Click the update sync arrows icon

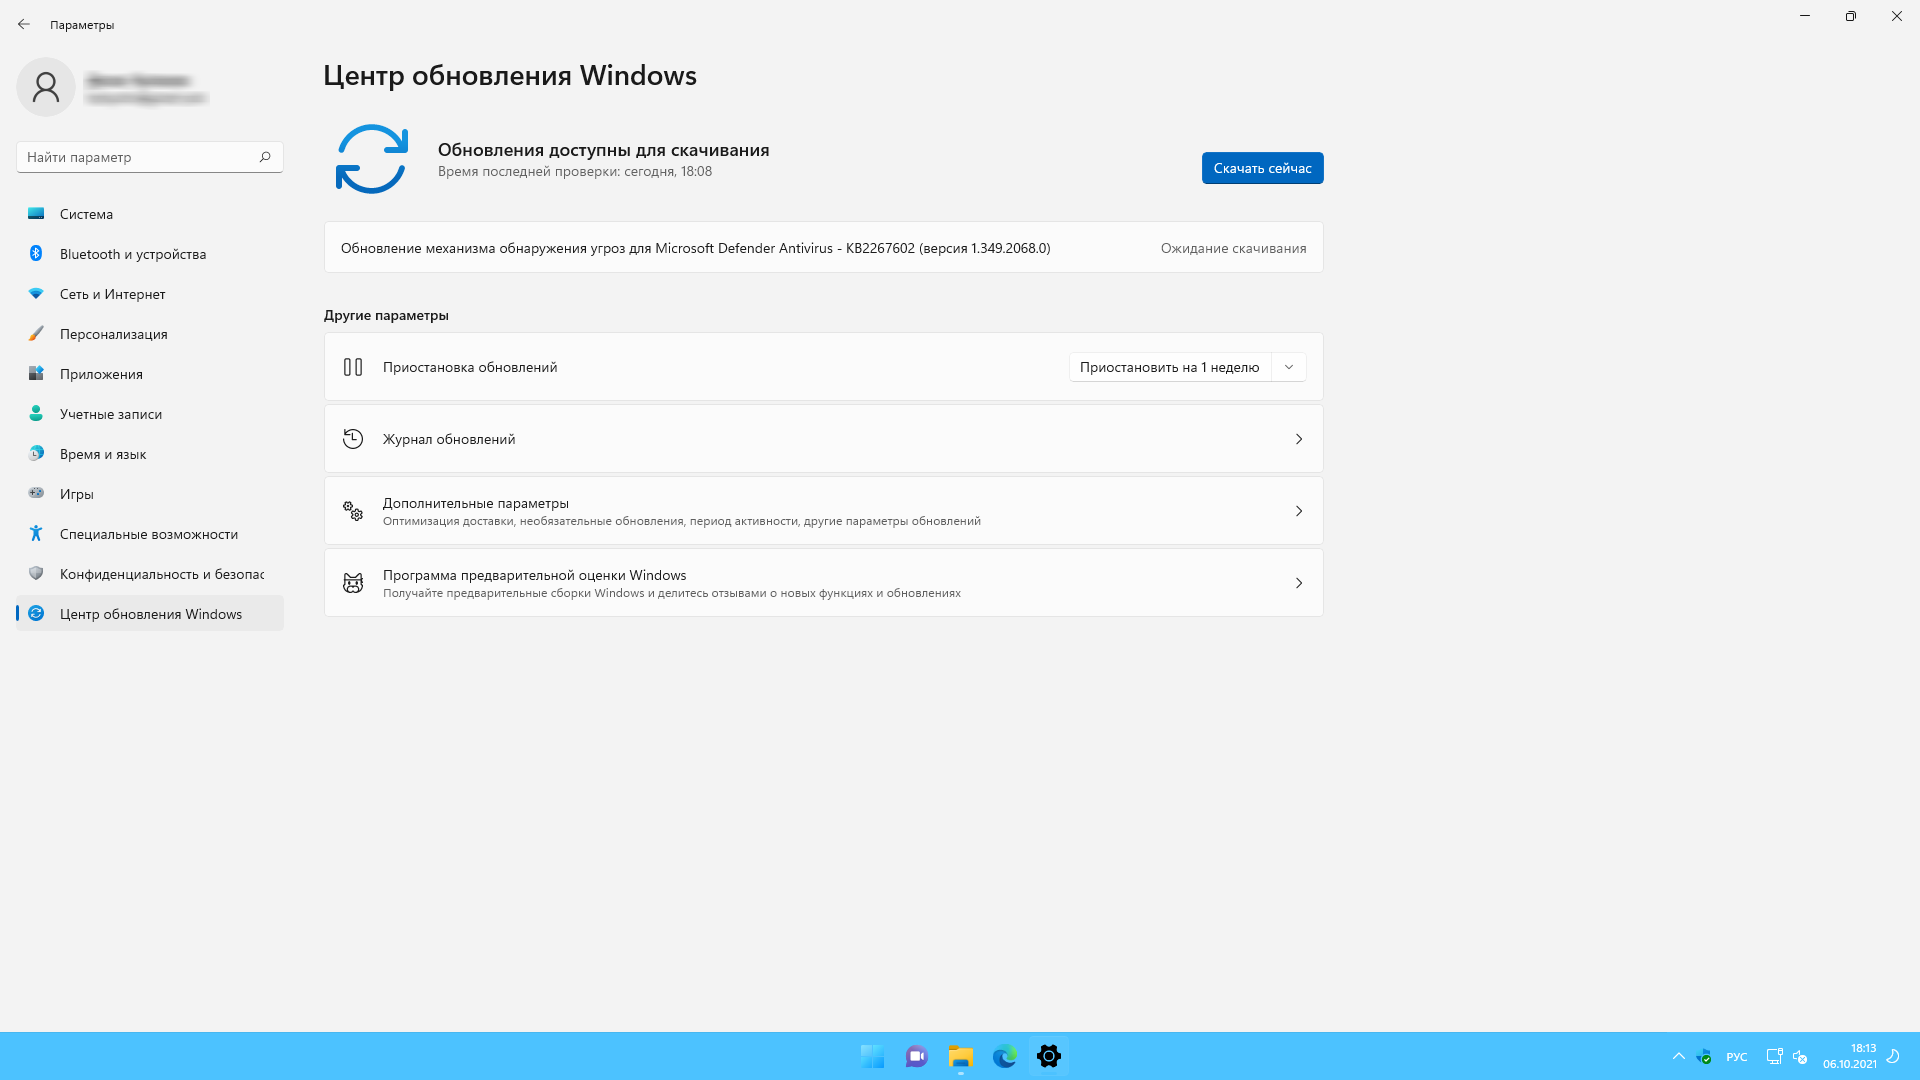(x=371, y=159)
